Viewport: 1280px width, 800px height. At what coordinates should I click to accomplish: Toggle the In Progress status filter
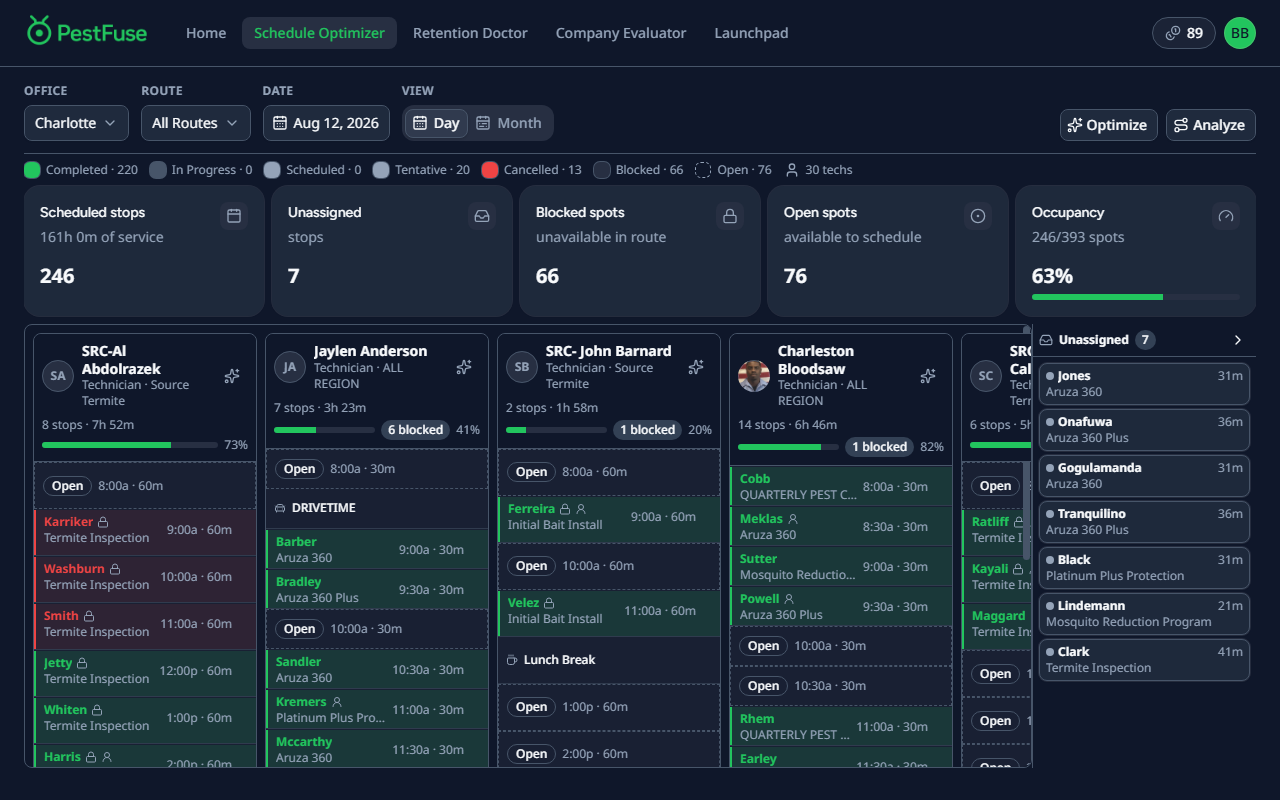tap(201, 170)
